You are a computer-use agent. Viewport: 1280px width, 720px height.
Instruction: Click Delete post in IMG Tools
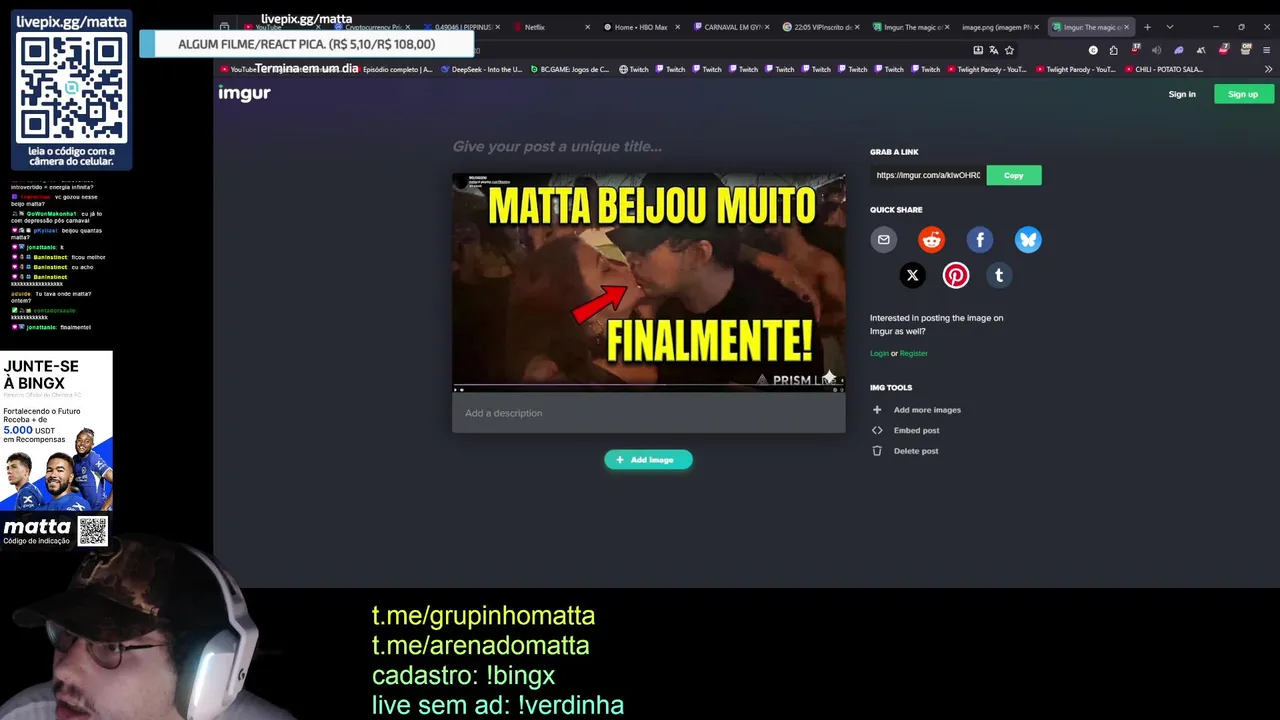pyautogui.click(x=905, y=451)
